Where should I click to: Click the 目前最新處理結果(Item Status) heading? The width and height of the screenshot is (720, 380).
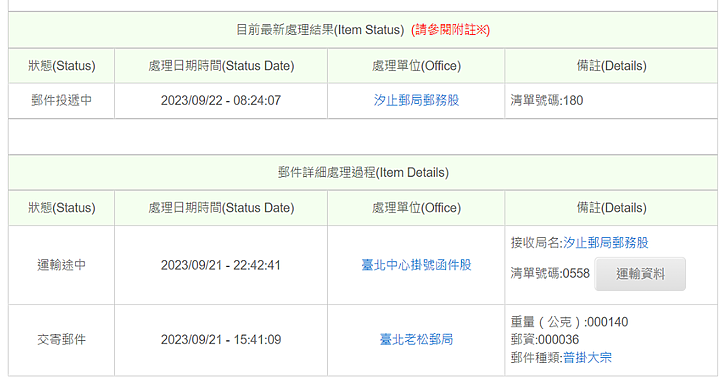(320, 30)
